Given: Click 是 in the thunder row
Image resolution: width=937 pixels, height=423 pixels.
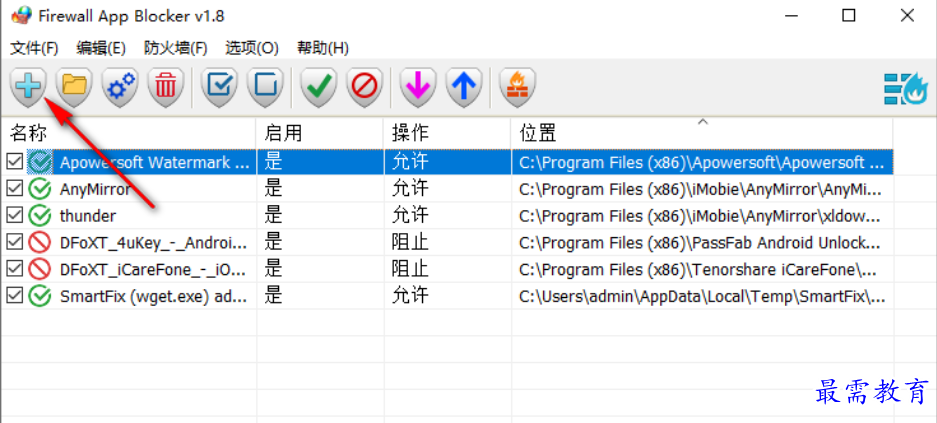Looking at the screenshot, I should [274, 216].
